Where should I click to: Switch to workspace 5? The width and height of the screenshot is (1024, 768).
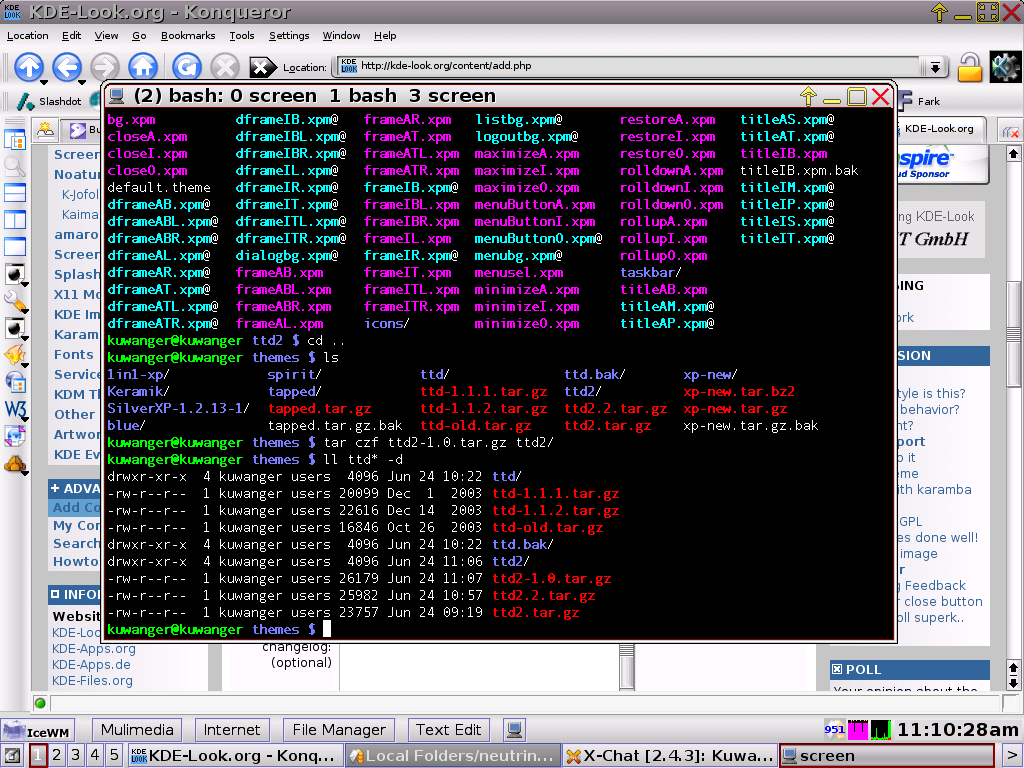(x=114, y=756)
